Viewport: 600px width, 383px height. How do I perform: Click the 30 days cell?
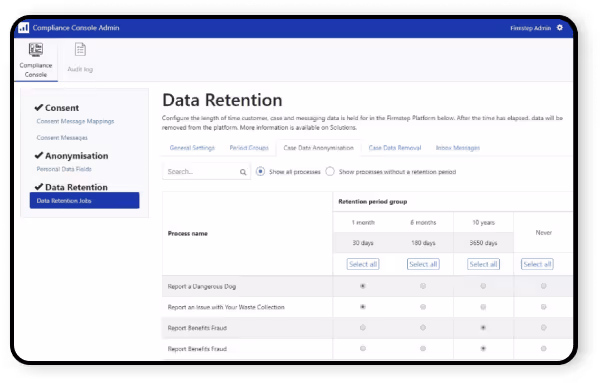(363, 243)
